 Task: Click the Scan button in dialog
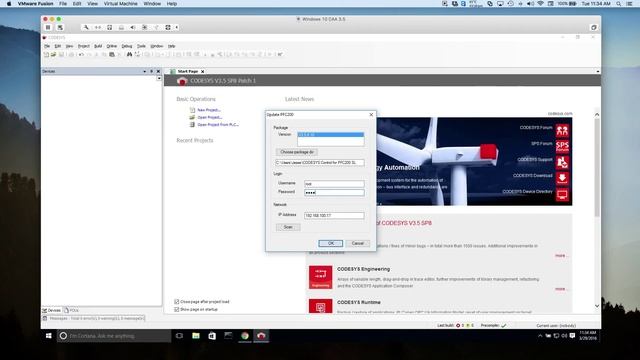(288, 227)
